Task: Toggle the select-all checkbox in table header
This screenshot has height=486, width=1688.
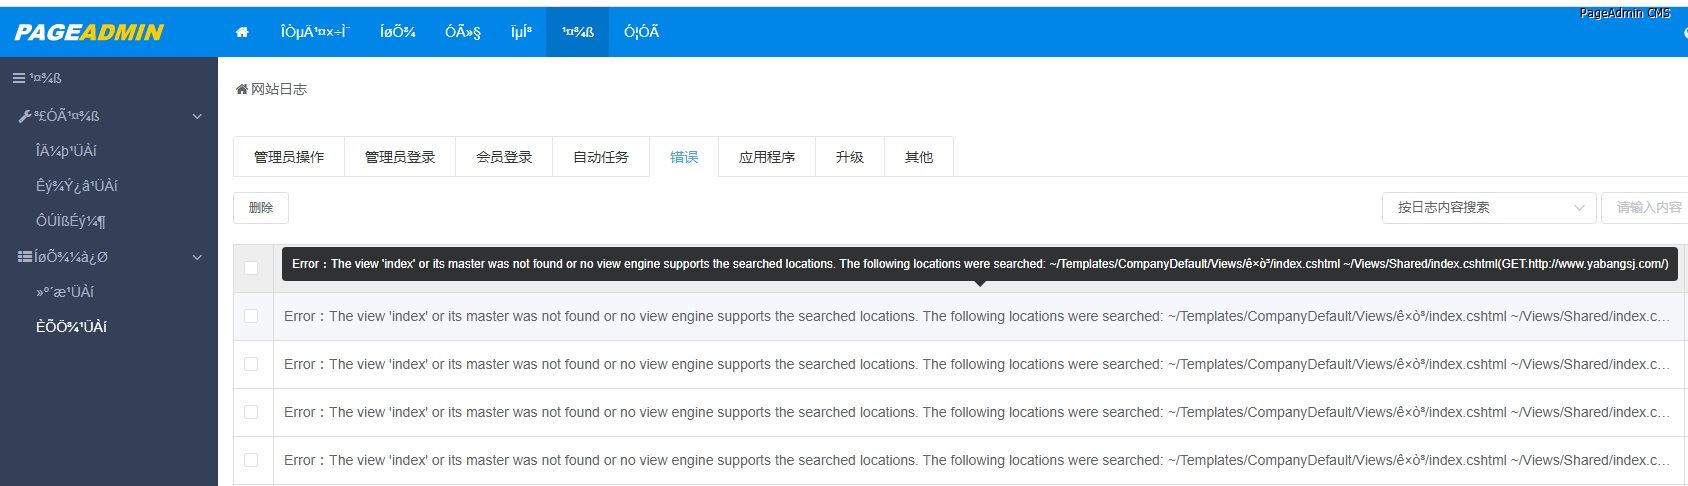Action: (x=251, y=267)
